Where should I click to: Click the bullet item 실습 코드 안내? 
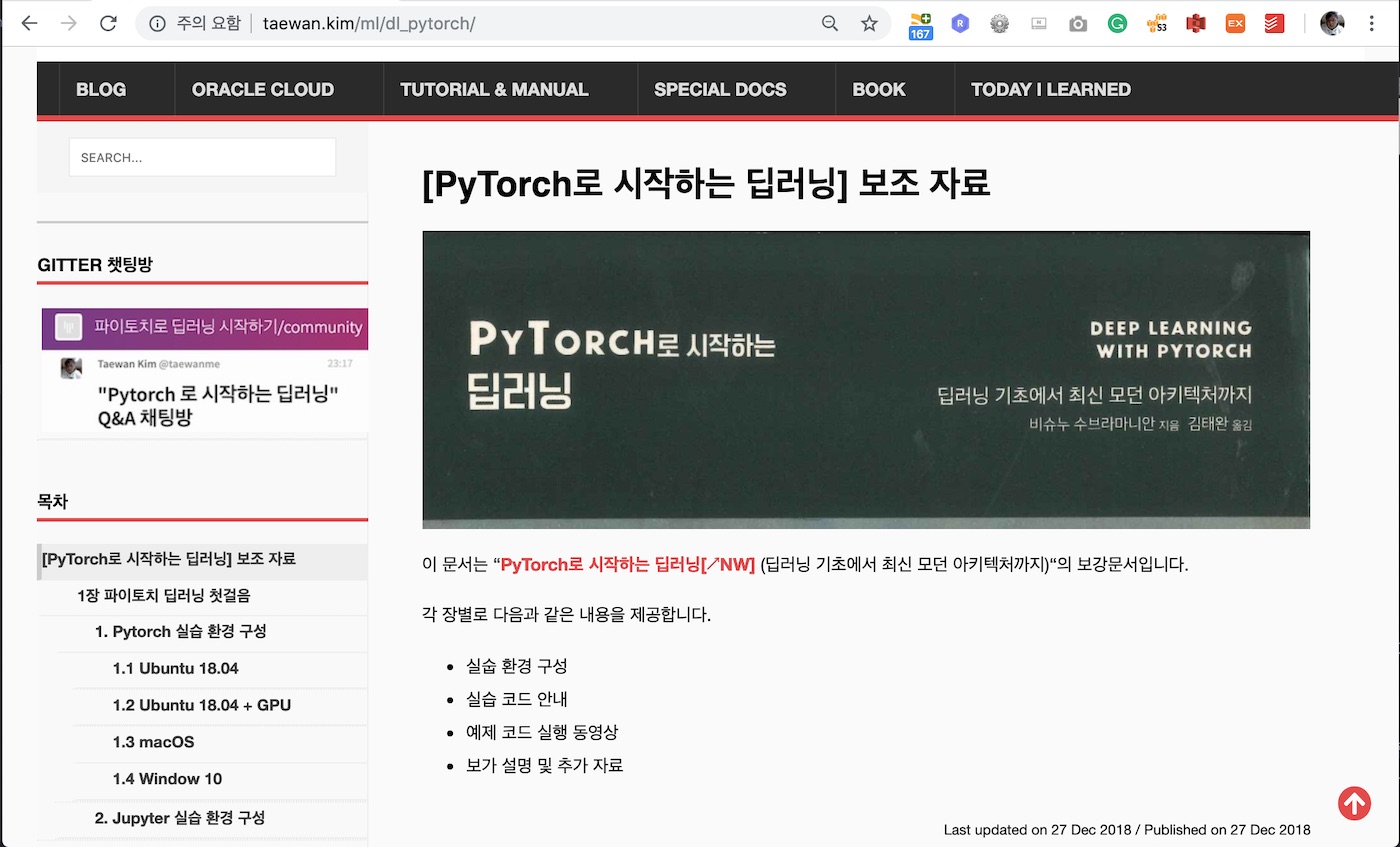click(517, 699)
